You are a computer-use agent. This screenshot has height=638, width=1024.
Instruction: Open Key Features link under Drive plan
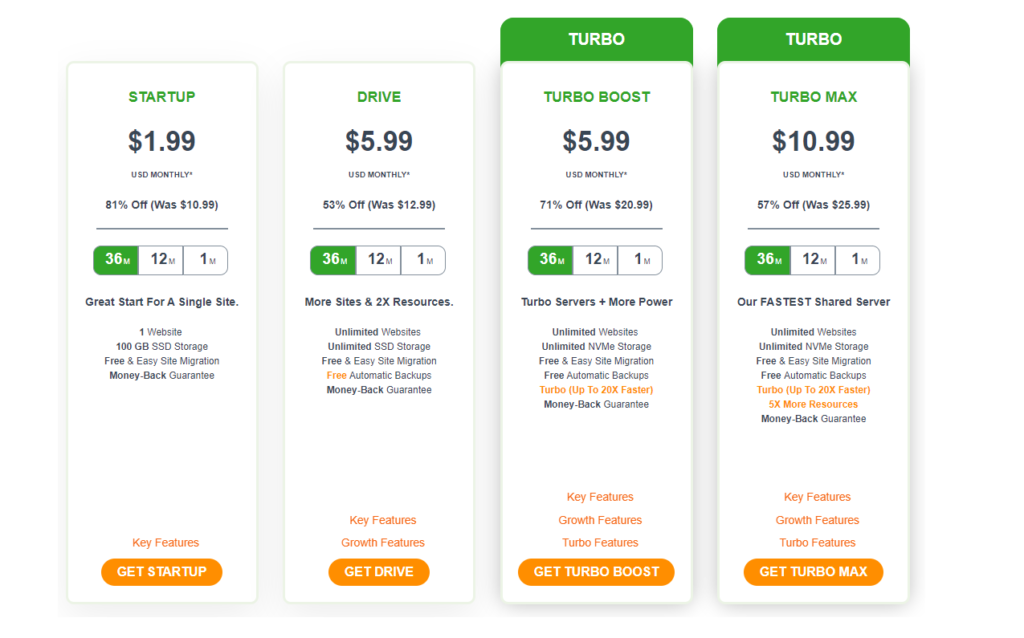(x=383, y=520)
